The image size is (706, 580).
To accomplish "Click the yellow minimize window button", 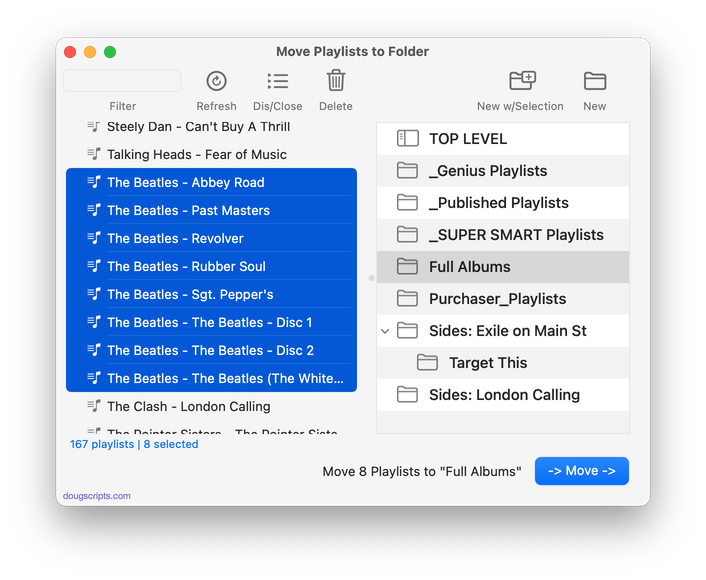I will pyautogui.click(x=90, y=52).
